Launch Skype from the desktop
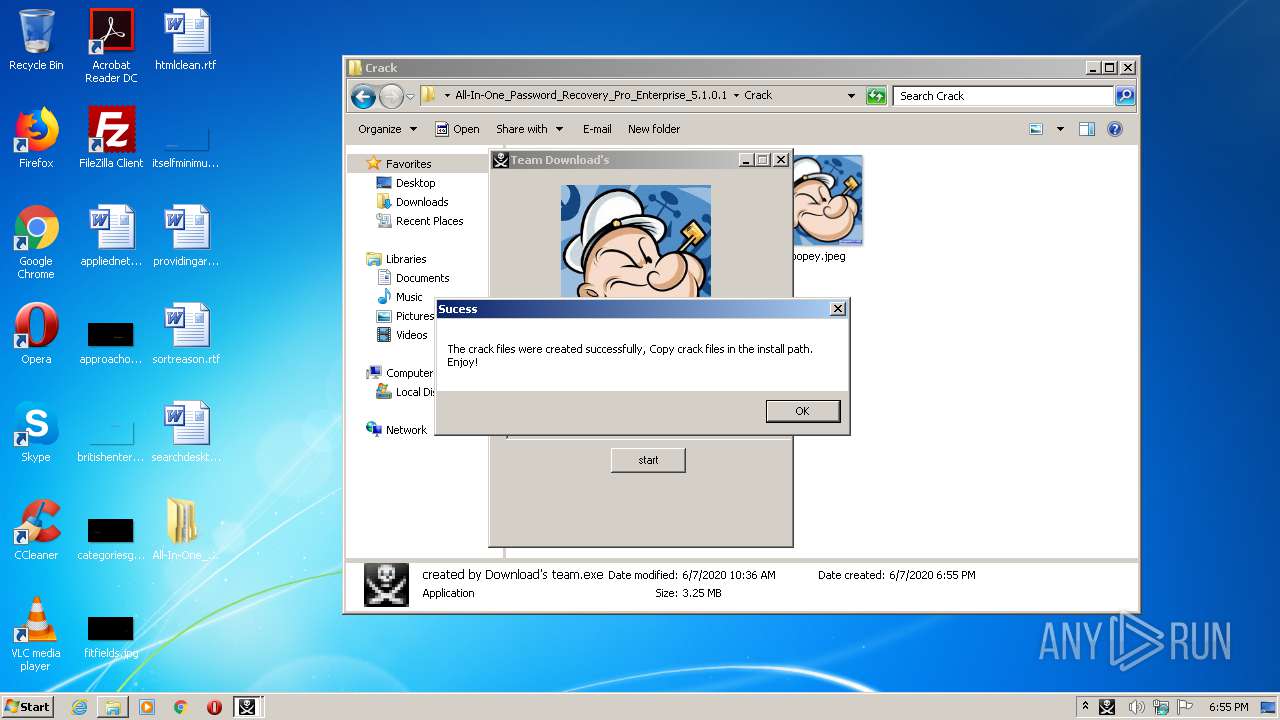Screen dimensions: 1280x720 pyautogui.click(x=36, y=432)
